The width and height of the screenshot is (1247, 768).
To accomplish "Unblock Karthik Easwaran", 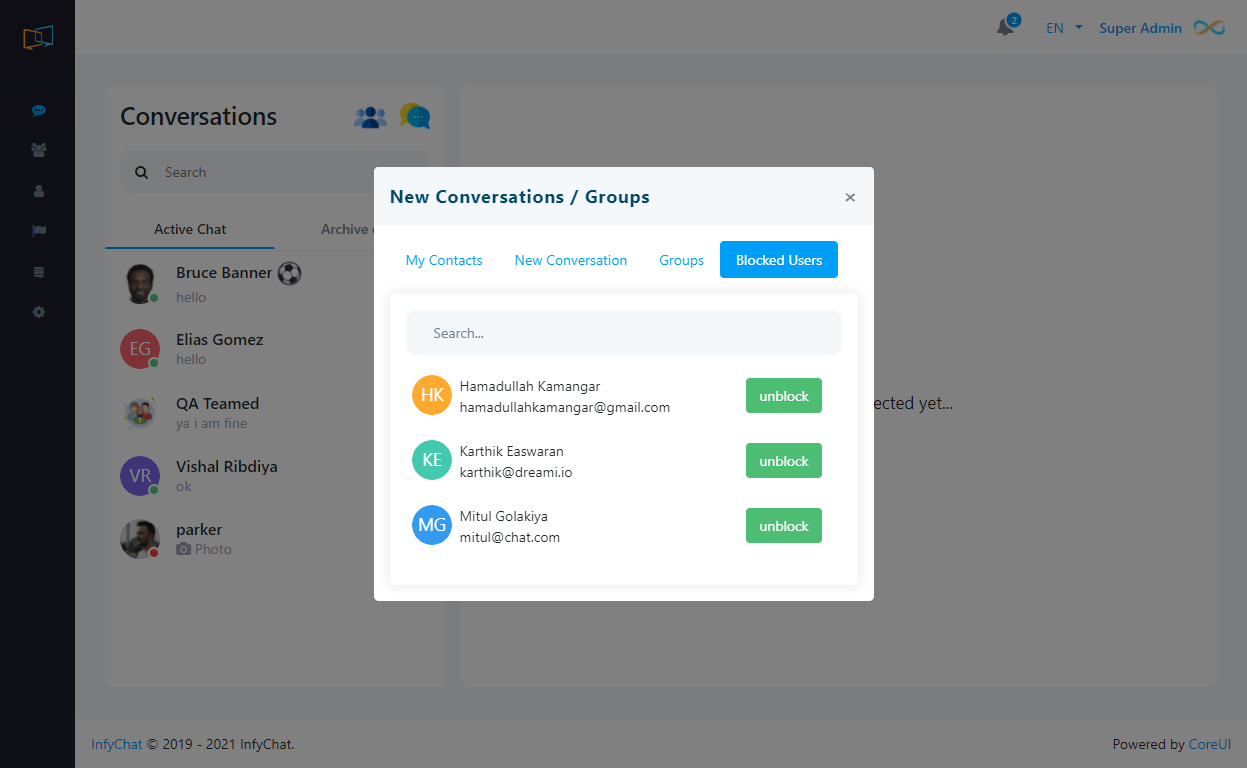I will point(783,461).
